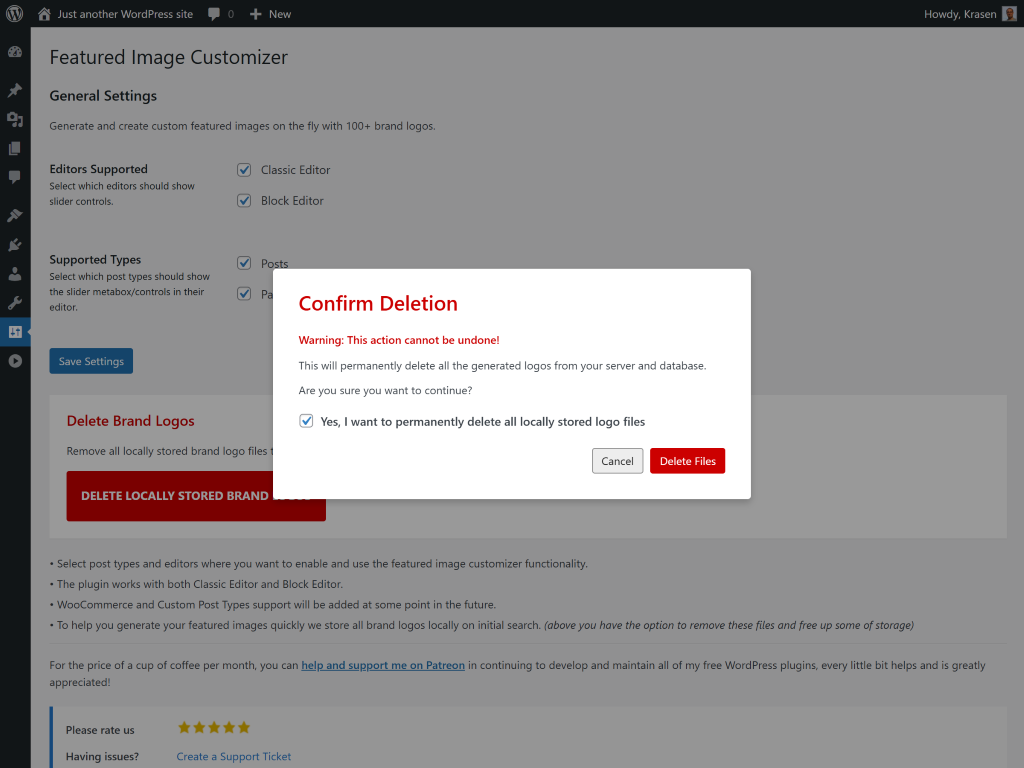Viewport: 1024px width, 768px height.
Task: Open the Settings sliders menu item
Action: click(15, 332)
